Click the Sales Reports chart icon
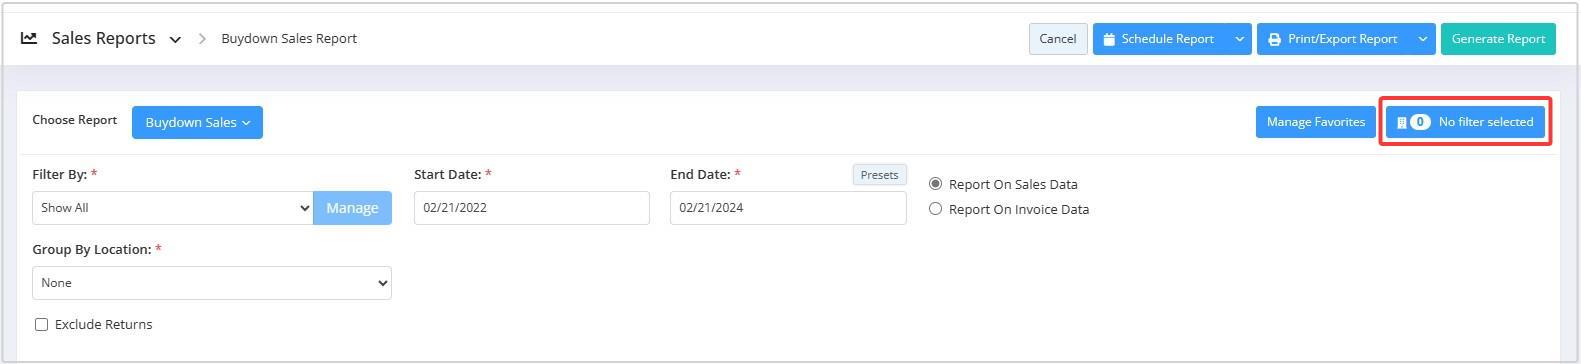This screenshot has width=1581, height=364. coord(29,38)
